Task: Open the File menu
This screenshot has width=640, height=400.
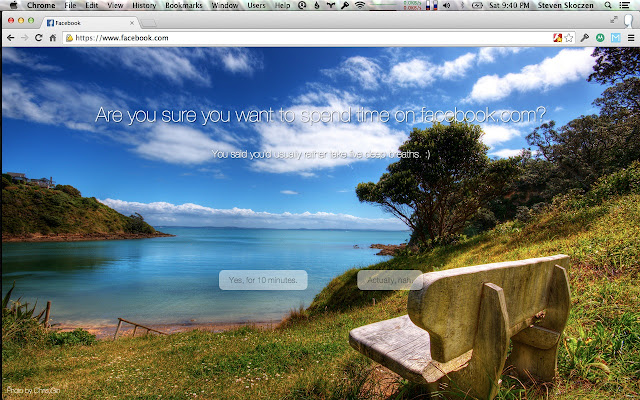Action: (x=70, y=5)
